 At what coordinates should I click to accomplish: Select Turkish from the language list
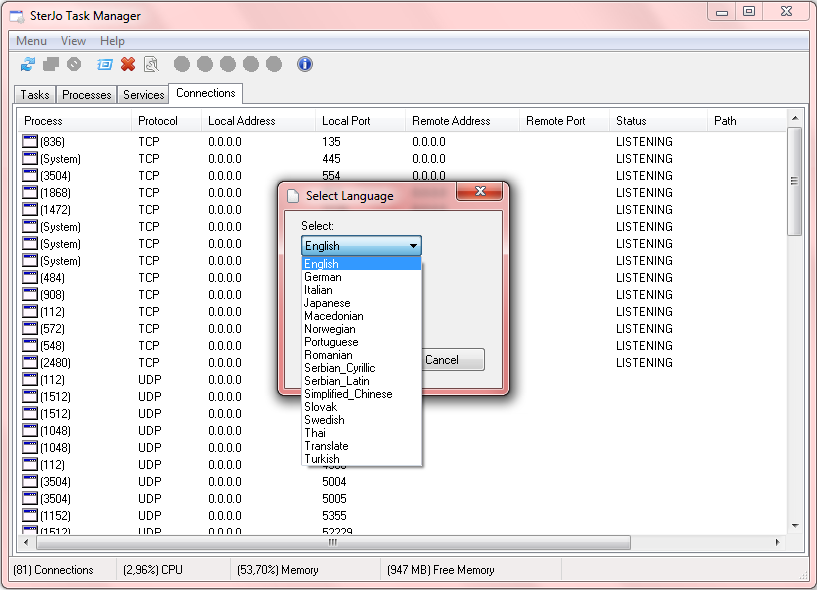(x=322, y=459)
